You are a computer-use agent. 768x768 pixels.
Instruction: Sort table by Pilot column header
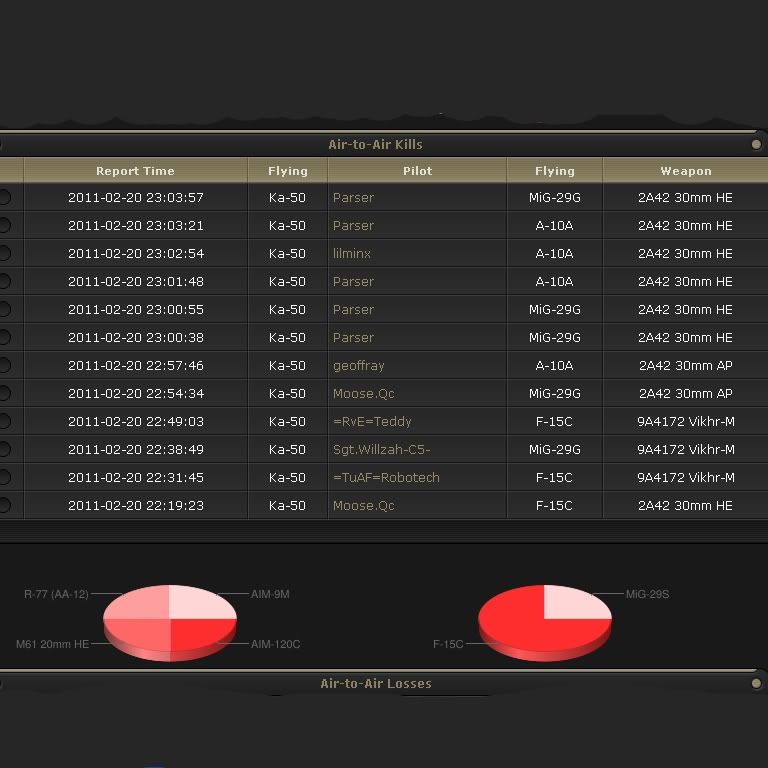pyautogui.click(x=417, y=171)
